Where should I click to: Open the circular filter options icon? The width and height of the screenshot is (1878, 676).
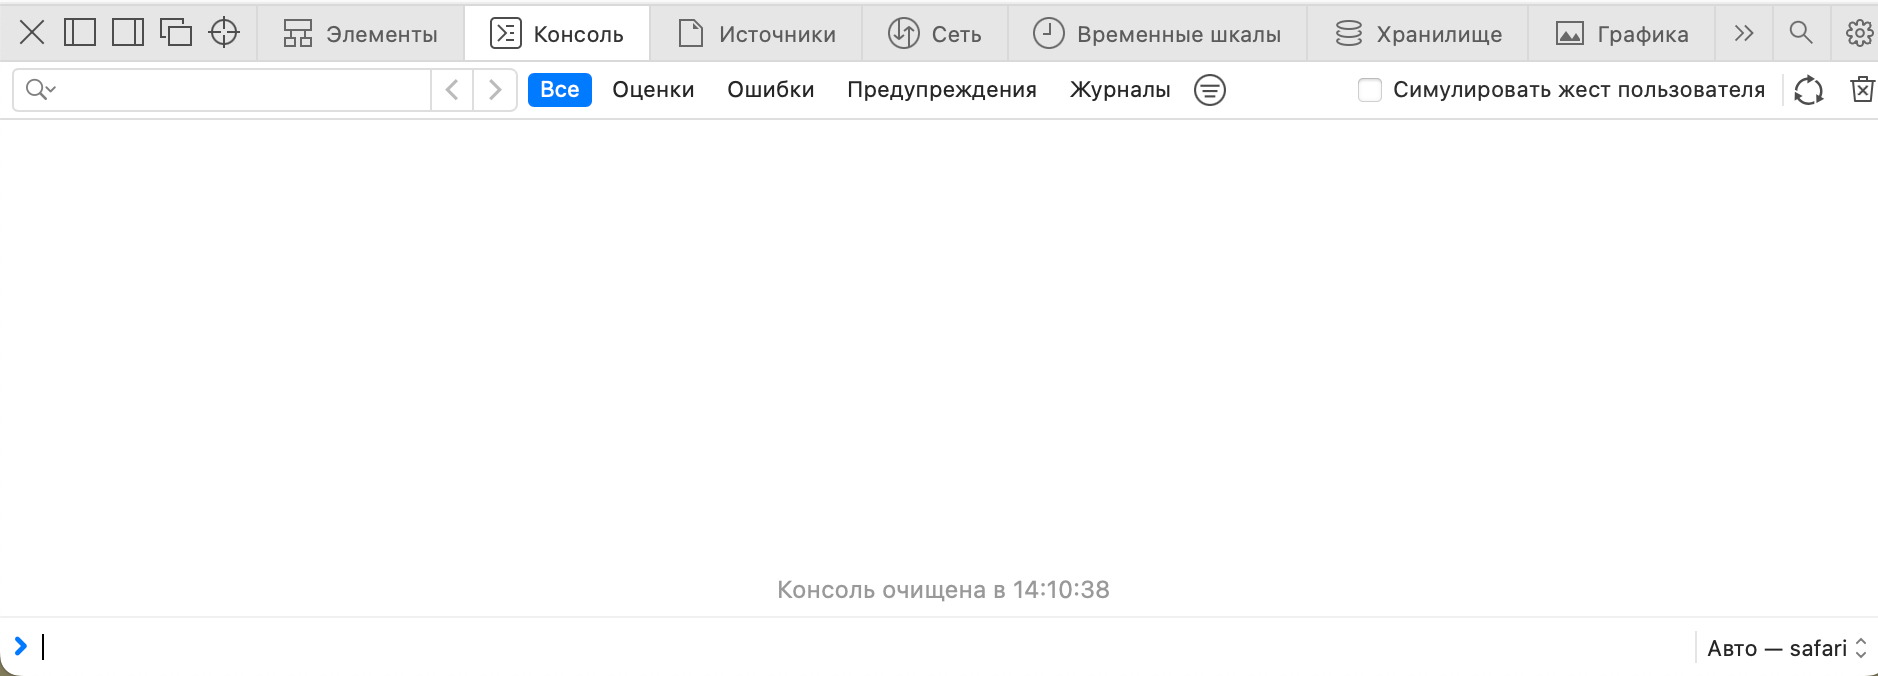coord(1209,90)
